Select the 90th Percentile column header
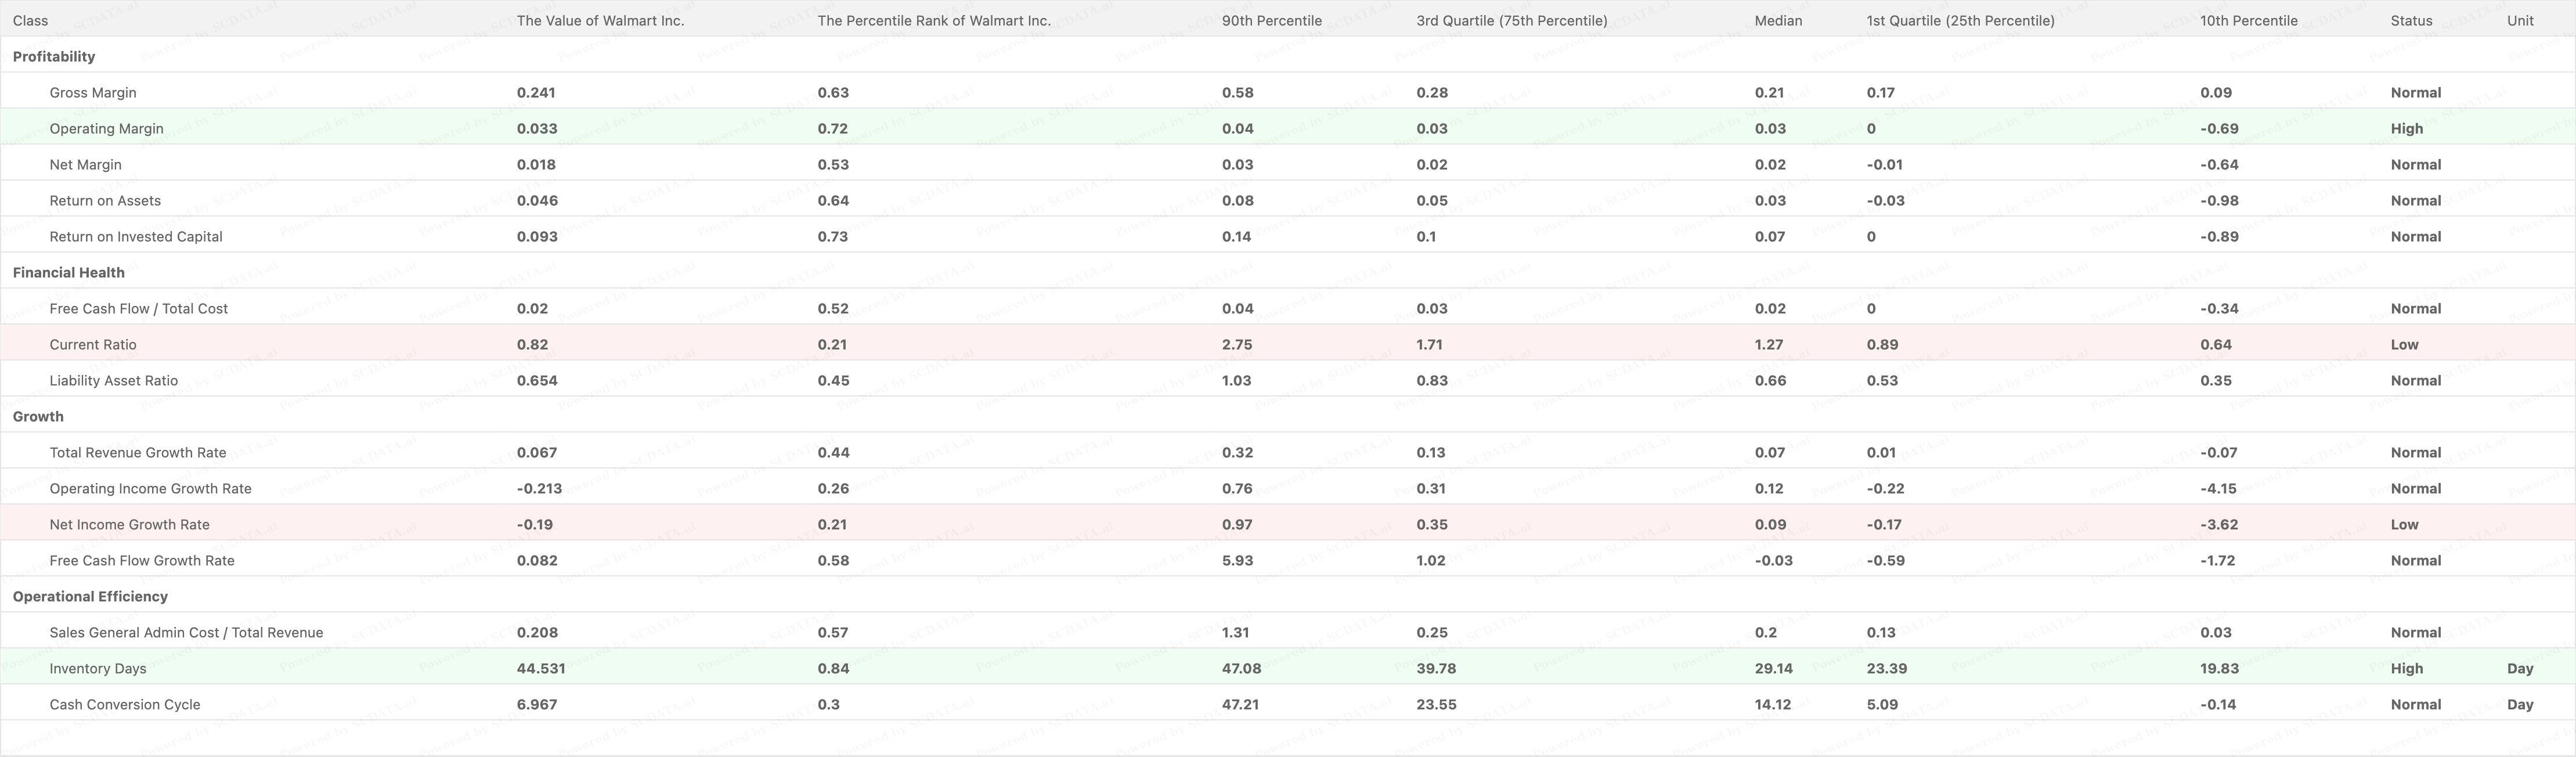2576x757 pixels. point(1271,20)
